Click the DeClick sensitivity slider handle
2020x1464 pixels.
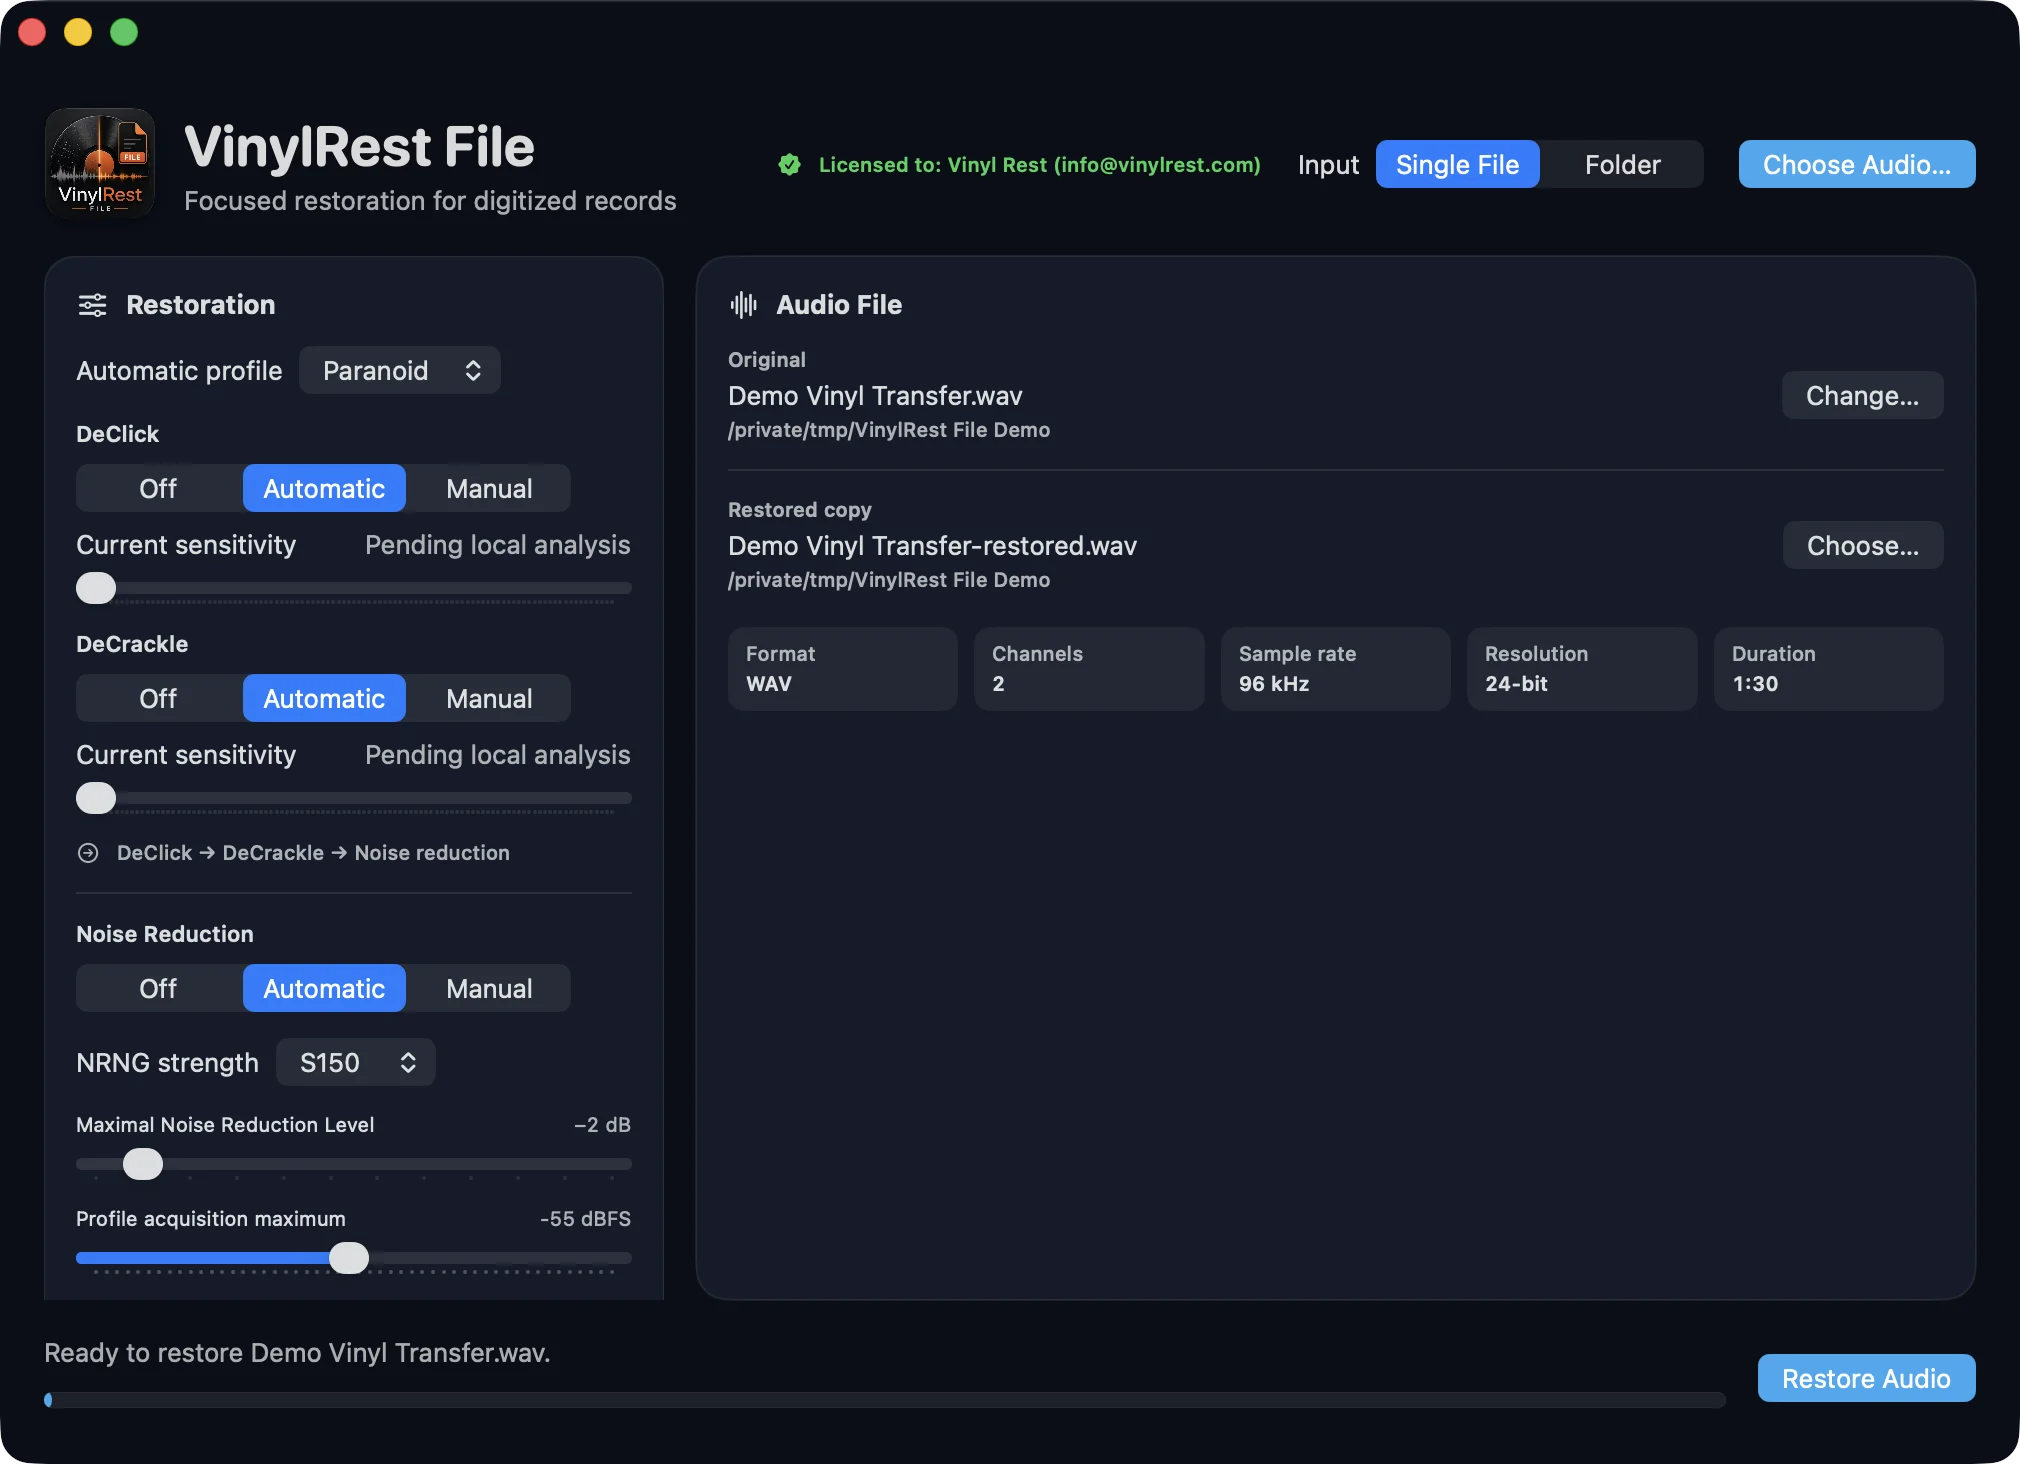pos(96,588)
